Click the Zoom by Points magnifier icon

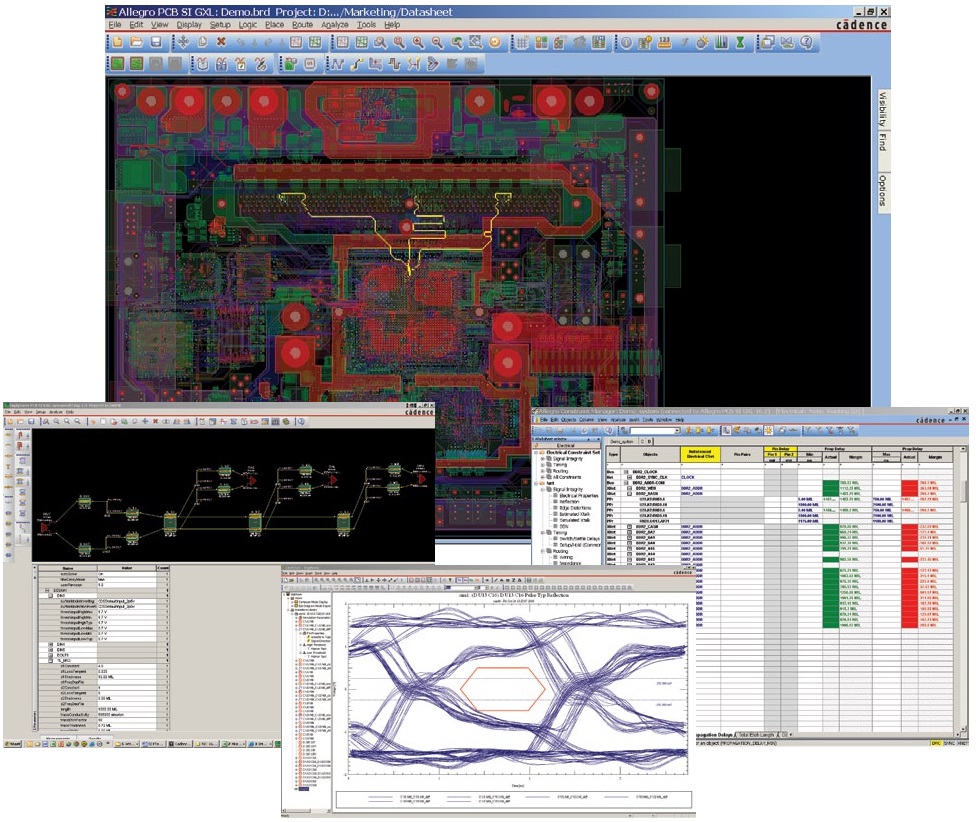coord(380,42)
